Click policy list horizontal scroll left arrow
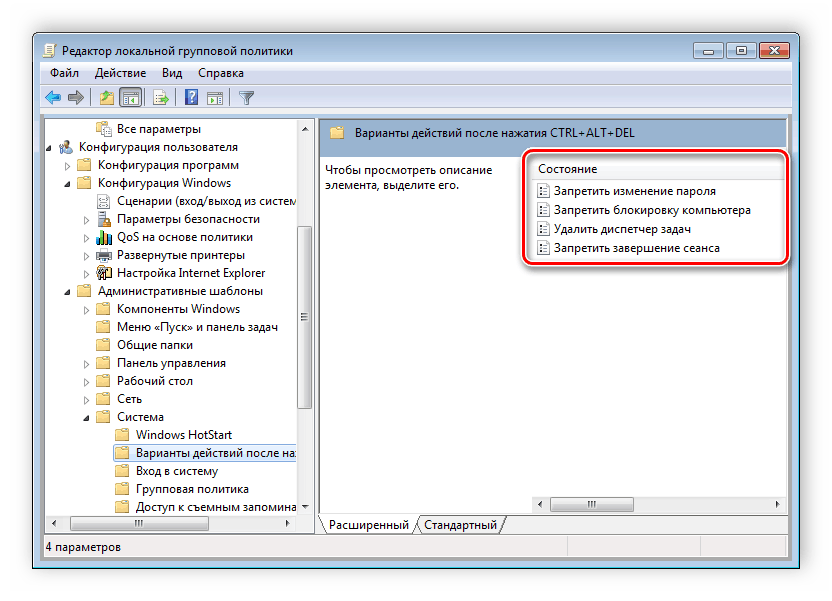The image size is (832, 601). [540, 504]
